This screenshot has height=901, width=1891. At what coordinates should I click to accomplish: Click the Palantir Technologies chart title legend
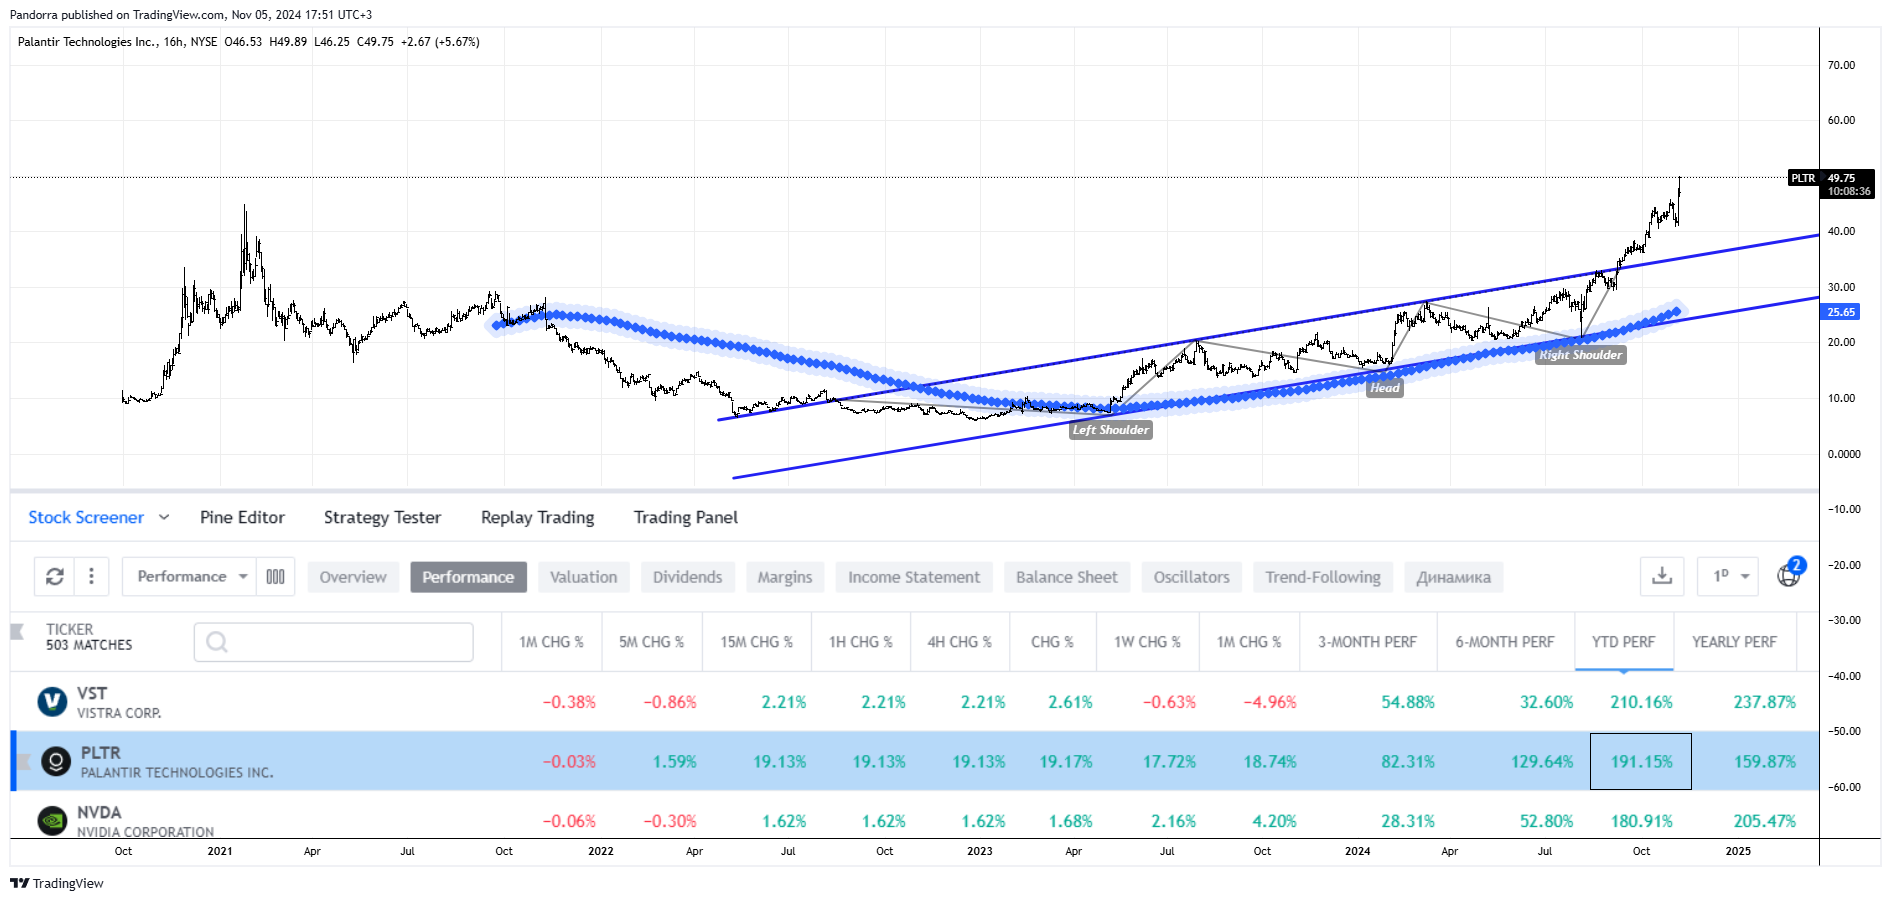pos(249,42)
